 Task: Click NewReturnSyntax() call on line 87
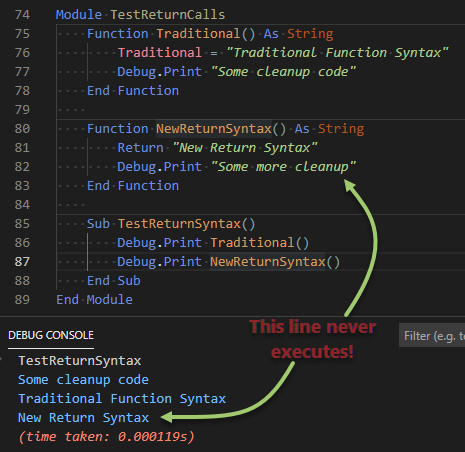click(275, 262)
